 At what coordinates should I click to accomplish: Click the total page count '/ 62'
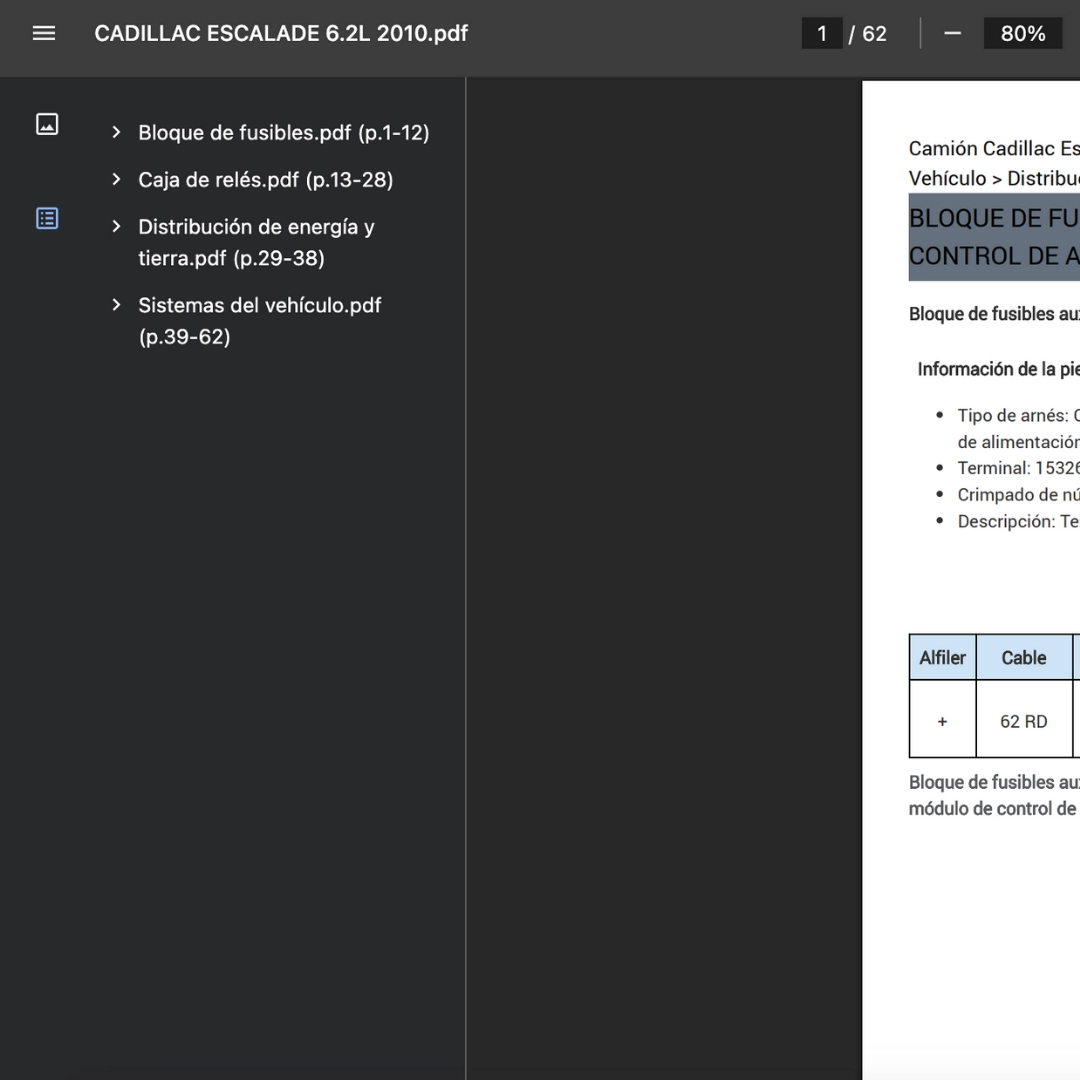[x=868, y=34]
